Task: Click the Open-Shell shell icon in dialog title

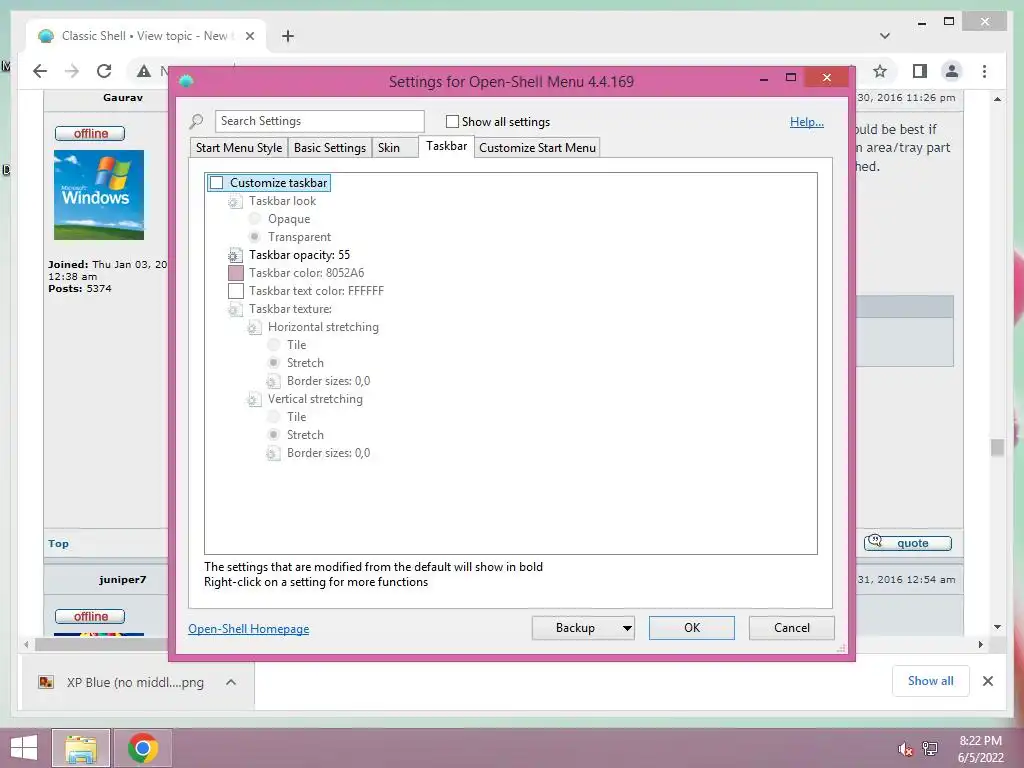Action: (x=186, y=81)
